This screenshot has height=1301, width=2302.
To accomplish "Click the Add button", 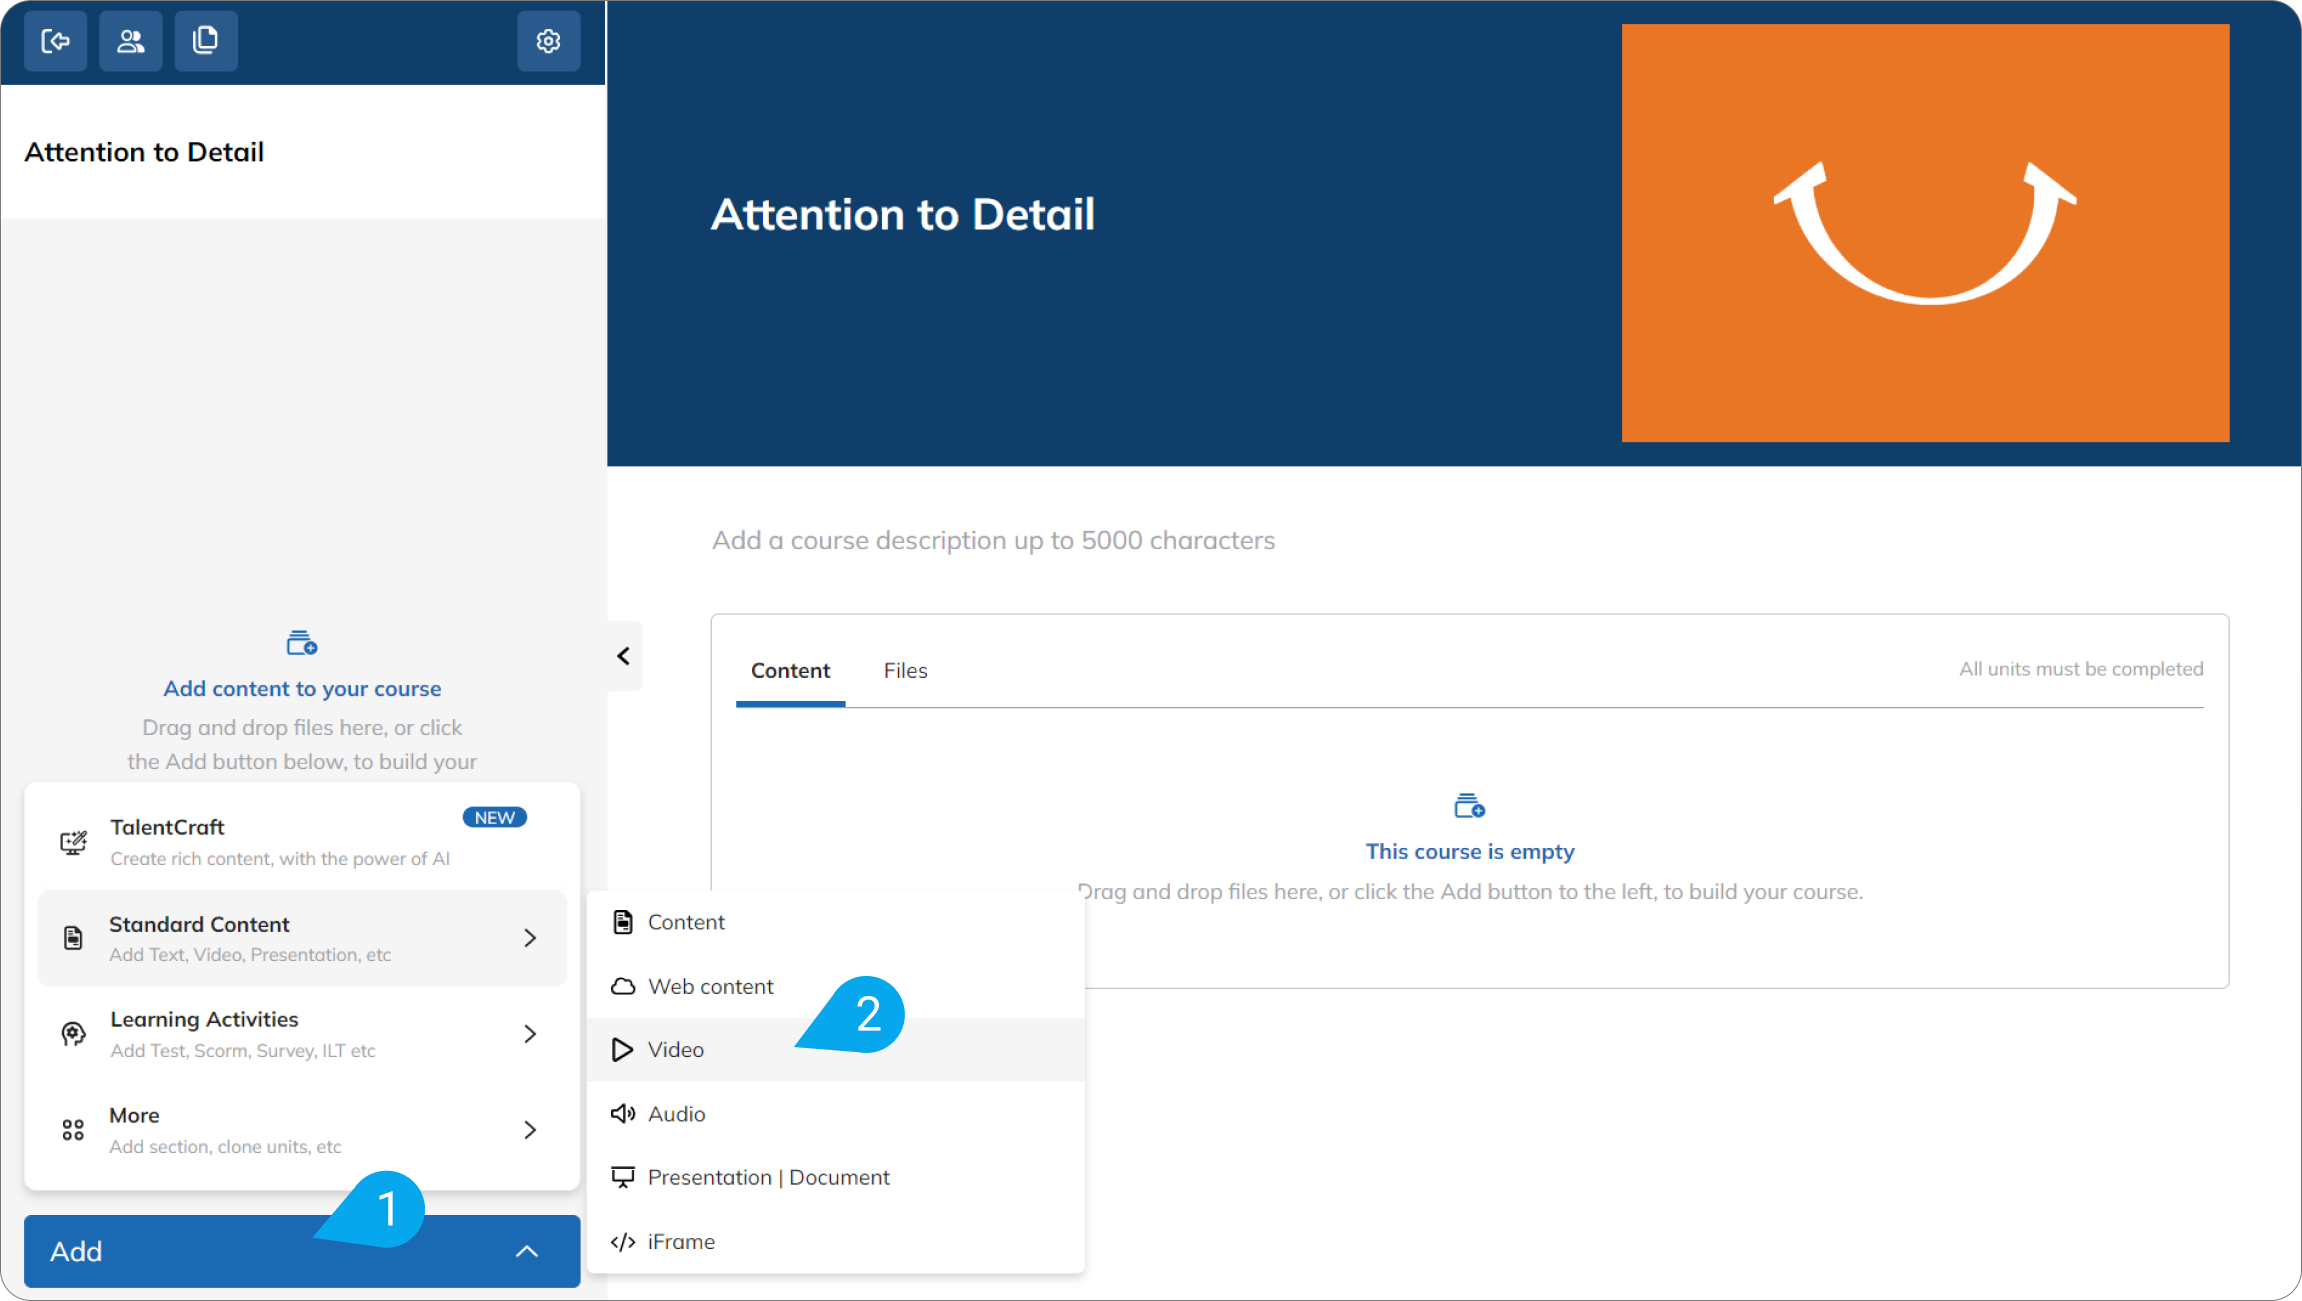I will [x=302, y=1251].
